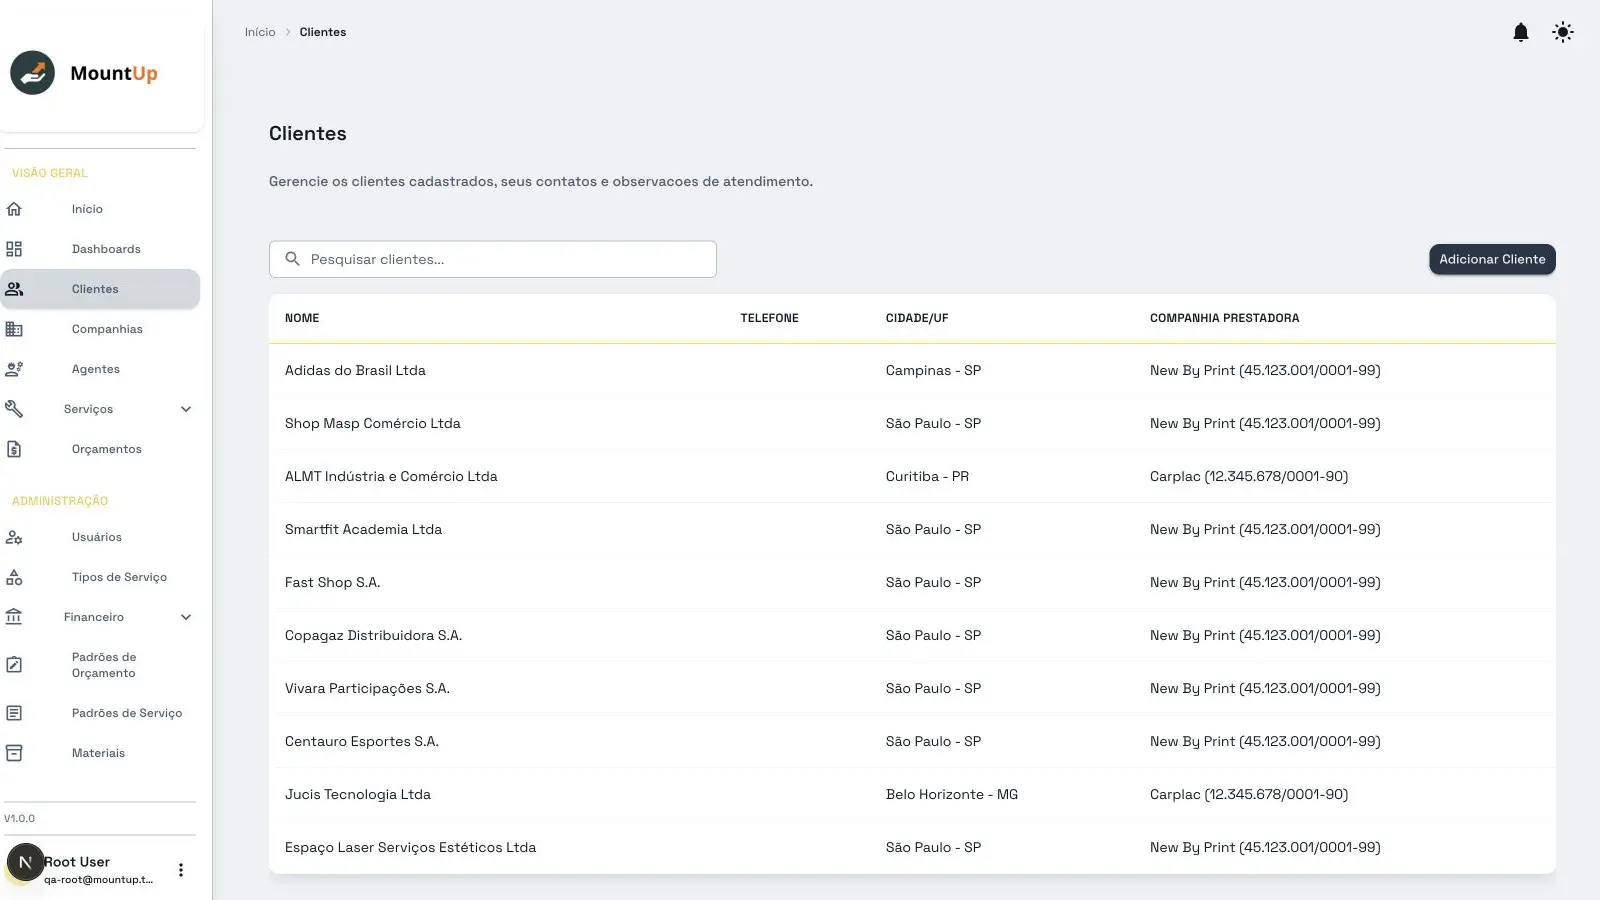Click the Root User avatar
The width and height of the screenshot is (1600, 900).
(25, 862)
